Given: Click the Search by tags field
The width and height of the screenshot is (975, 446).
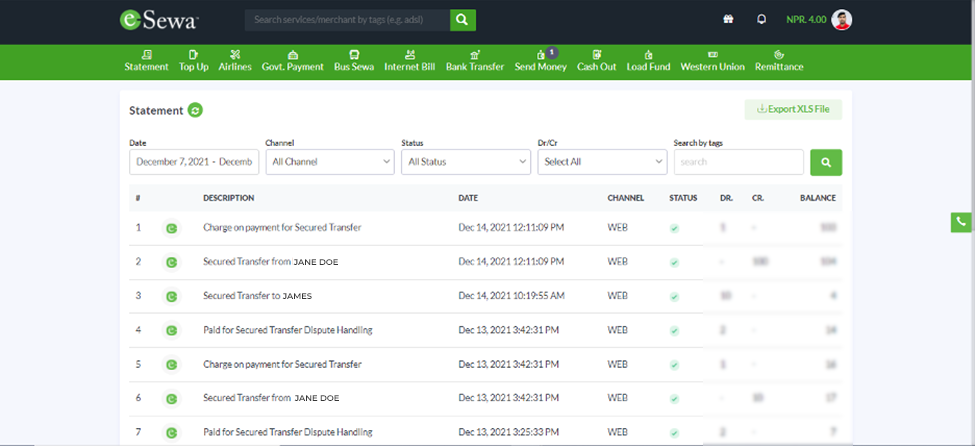Looking at the screenshot, I should [738, 162].
